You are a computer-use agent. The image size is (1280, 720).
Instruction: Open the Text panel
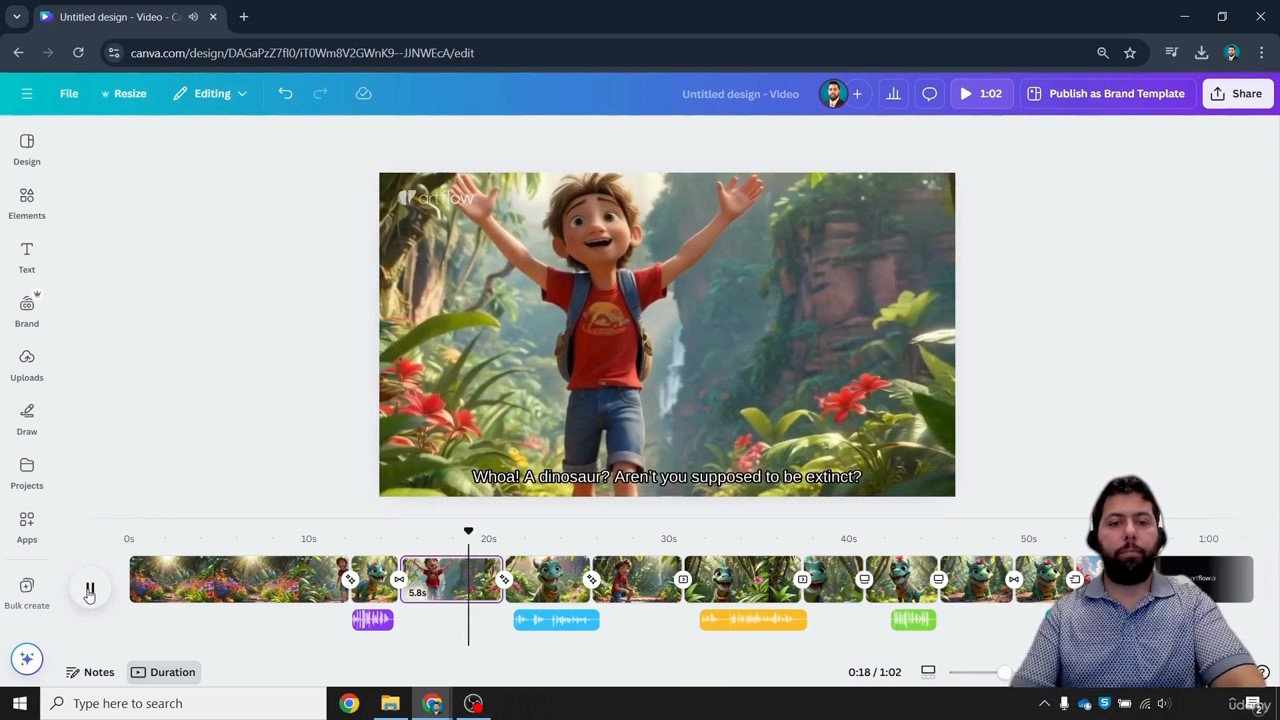pos(27,258)
